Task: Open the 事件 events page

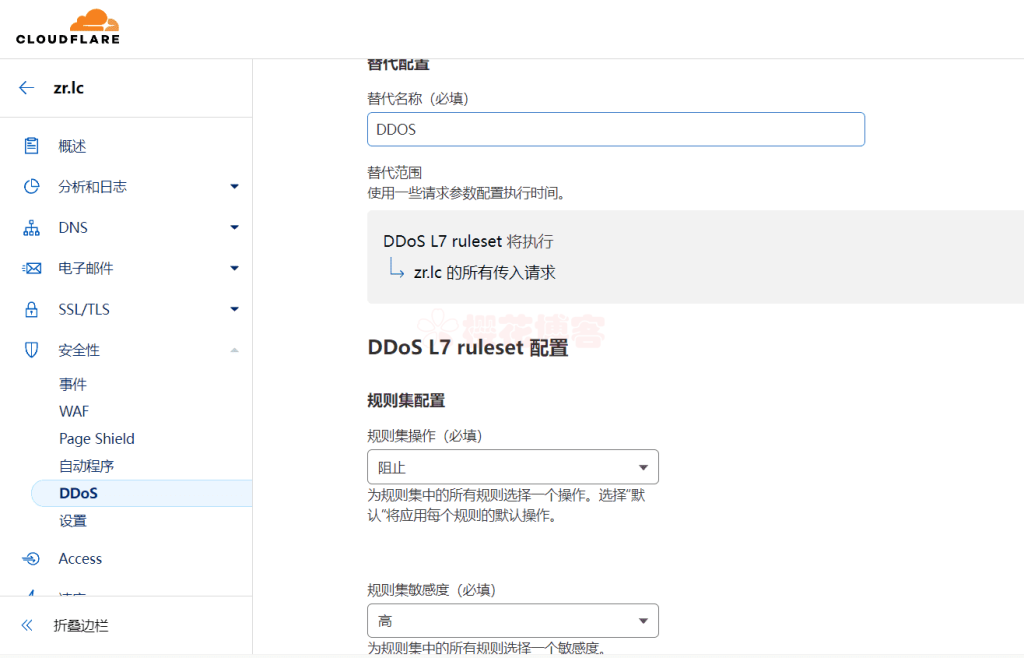Action: pyautogui.click(x=74, y=383)
